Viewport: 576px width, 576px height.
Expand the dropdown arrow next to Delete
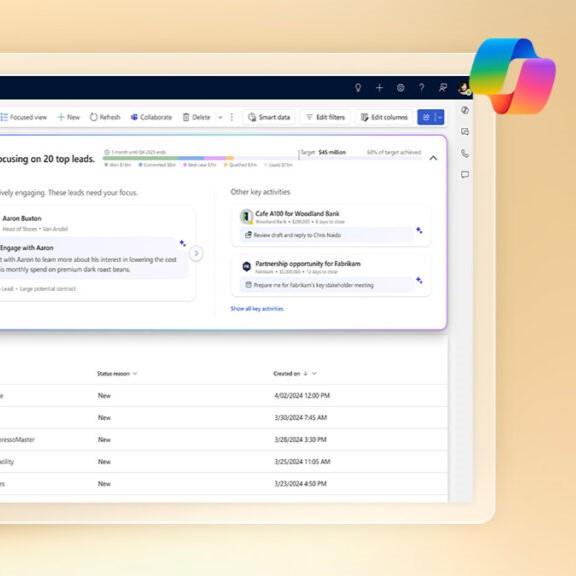coord(220,118)
